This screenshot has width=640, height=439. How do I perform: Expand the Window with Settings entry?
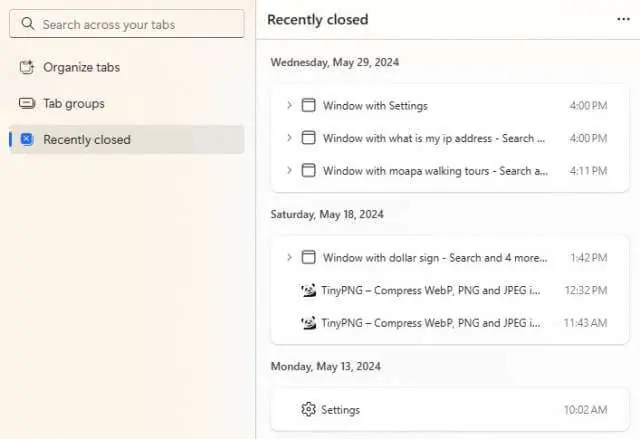(x=289, y=105)
